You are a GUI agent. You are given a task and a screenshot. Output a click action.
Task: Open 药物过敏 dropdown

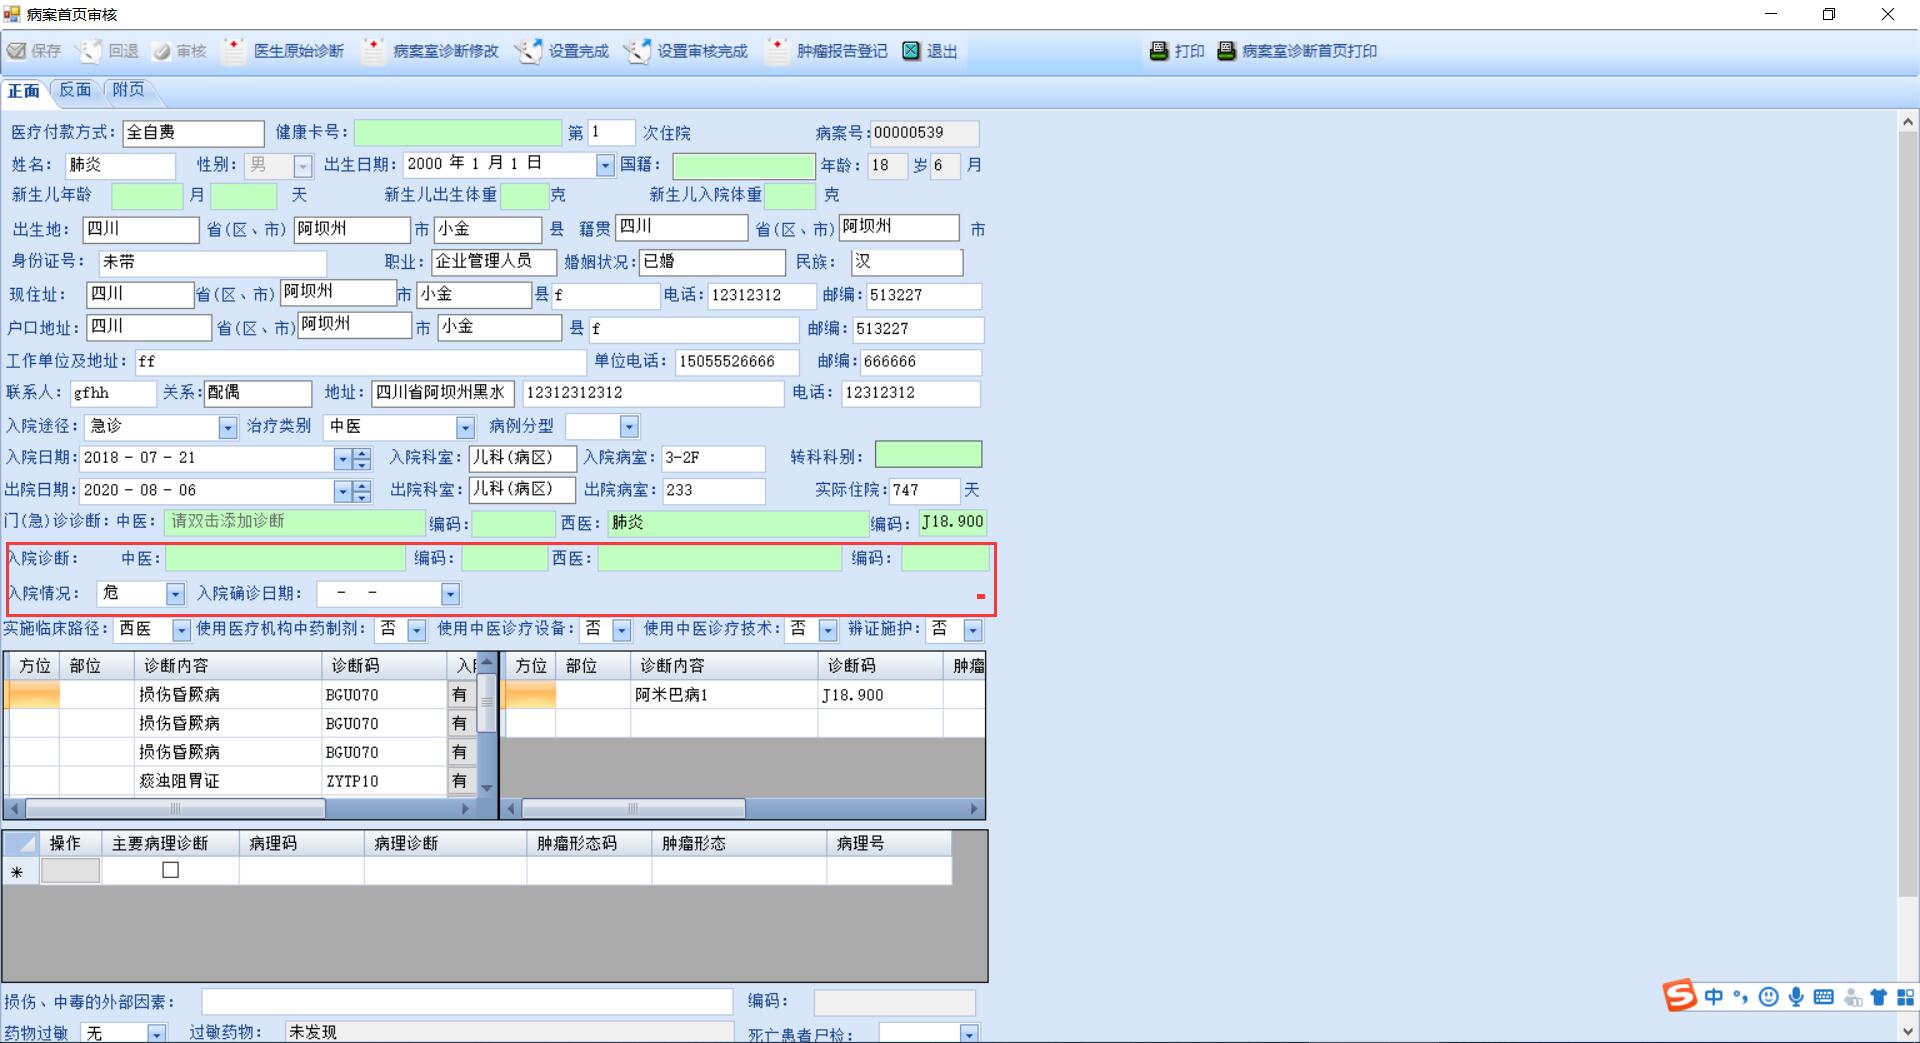tap(157, 1033)
